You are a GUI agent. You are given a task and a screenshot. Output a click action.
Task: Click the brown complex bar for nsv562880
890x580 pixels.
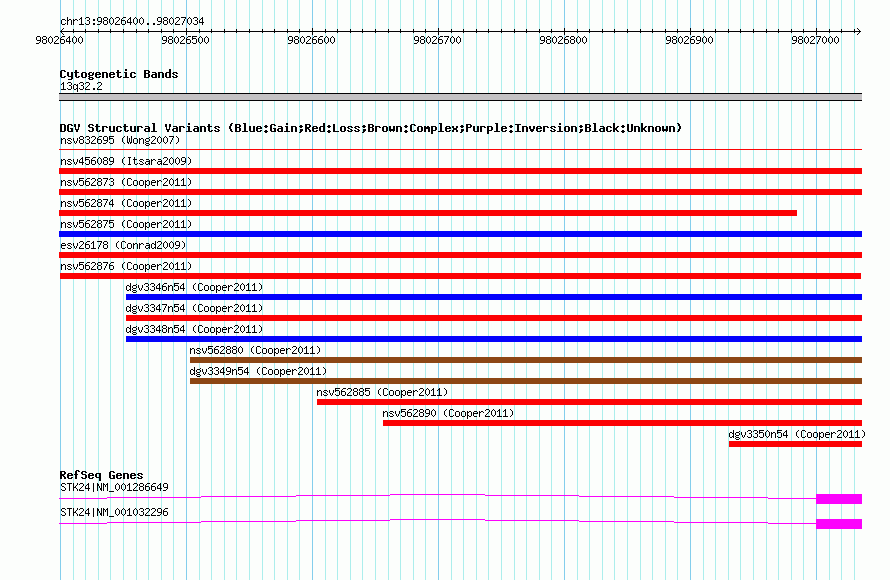pos(526,360)
